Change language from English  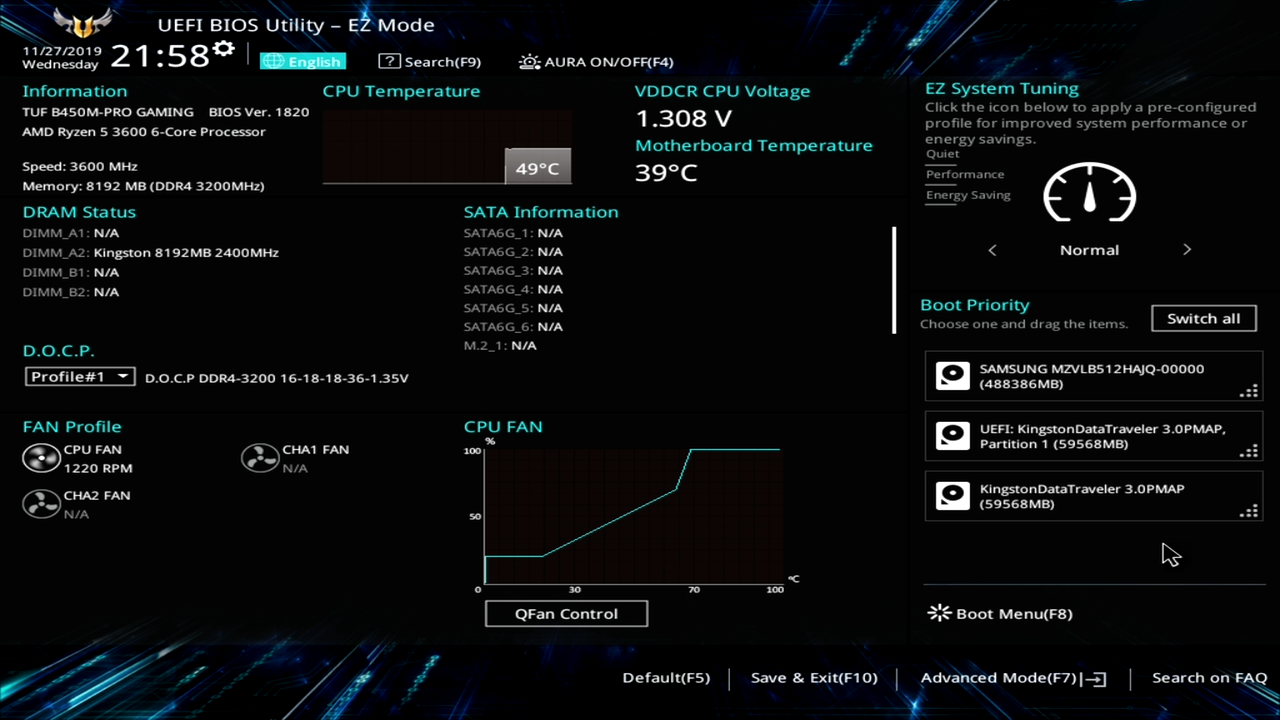click(x=303, y=61)
